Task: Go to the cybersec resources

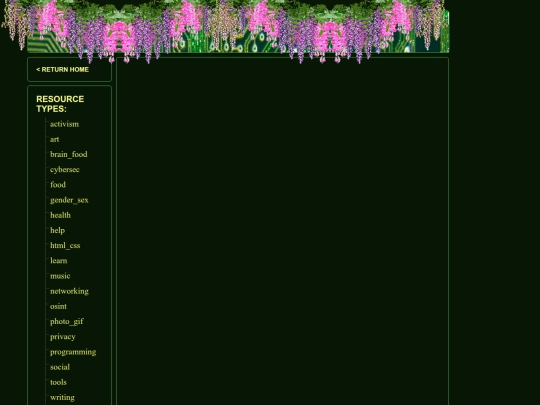Action: coord(65,170)
